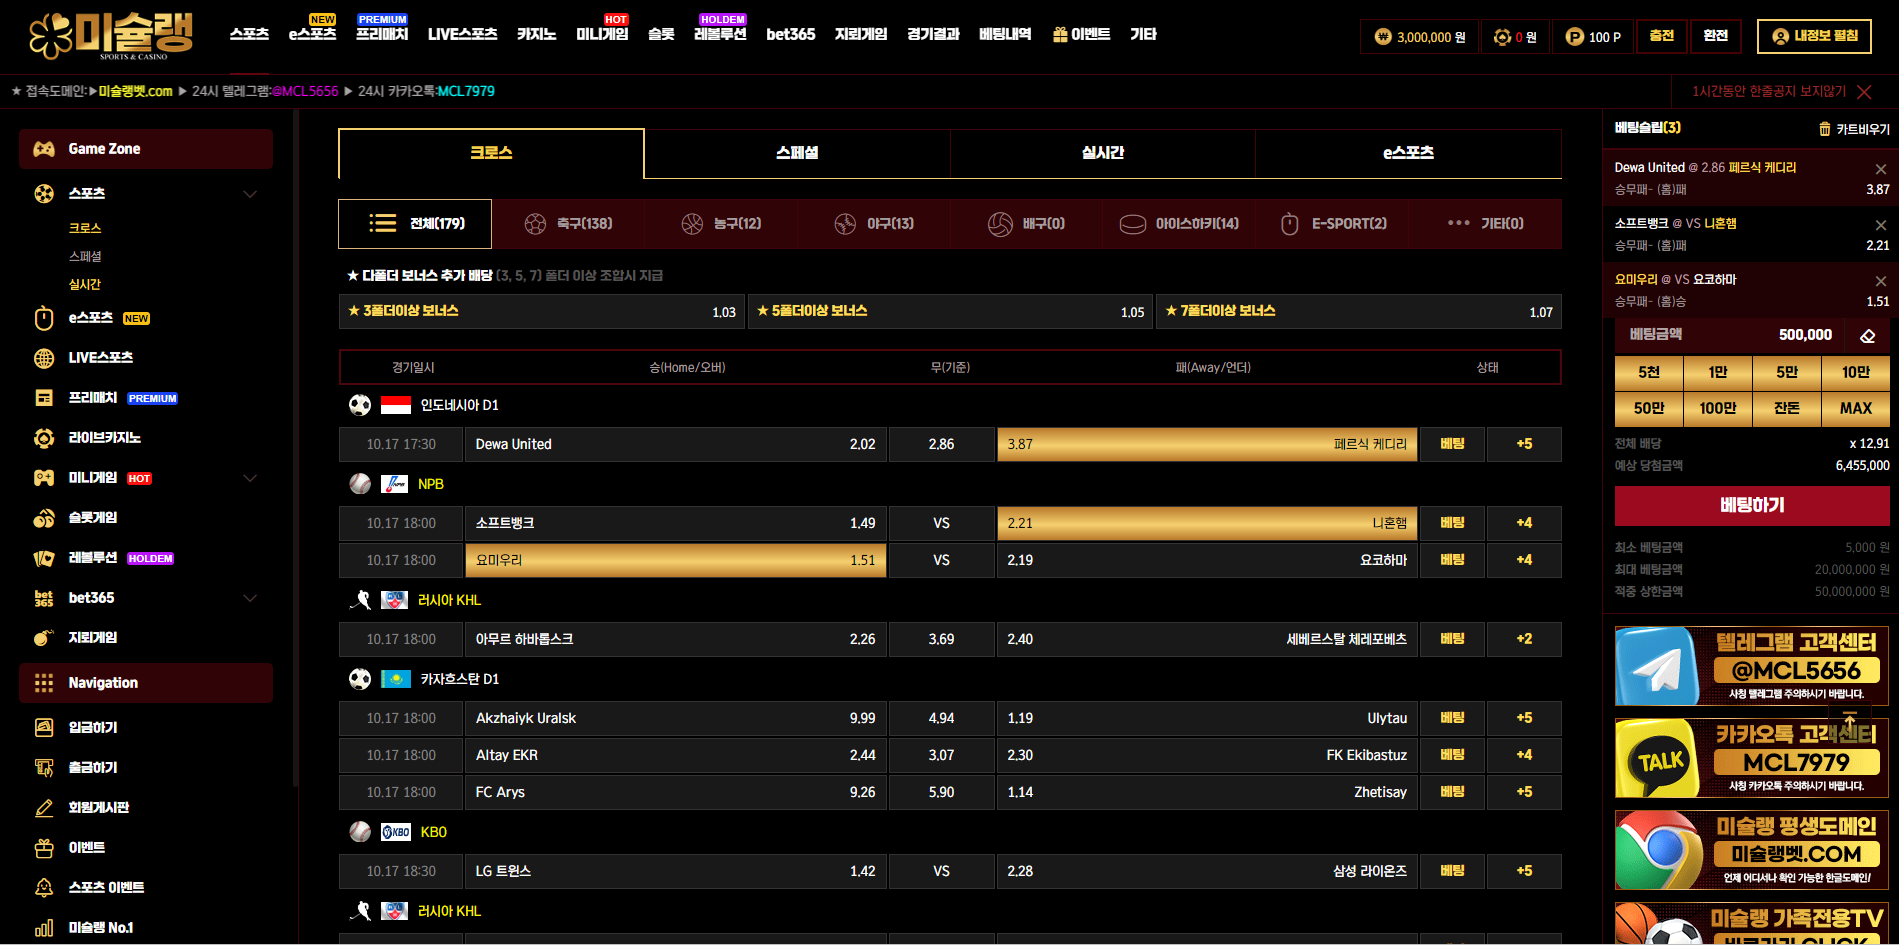Open 내정보 펼침 button
Viewport: 1899px width, 945px height.
(1814, 36)
